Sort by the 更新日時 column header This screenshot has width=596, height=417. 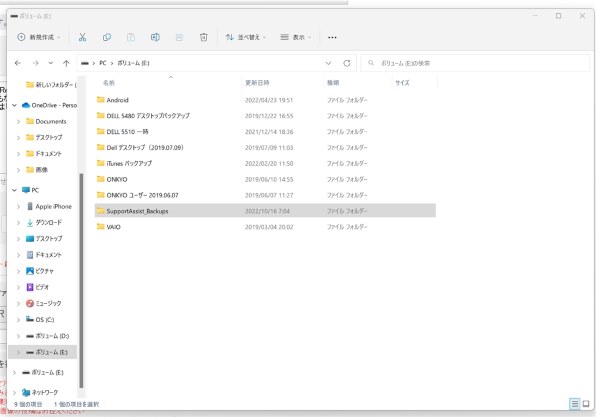[x=257, y=82]
